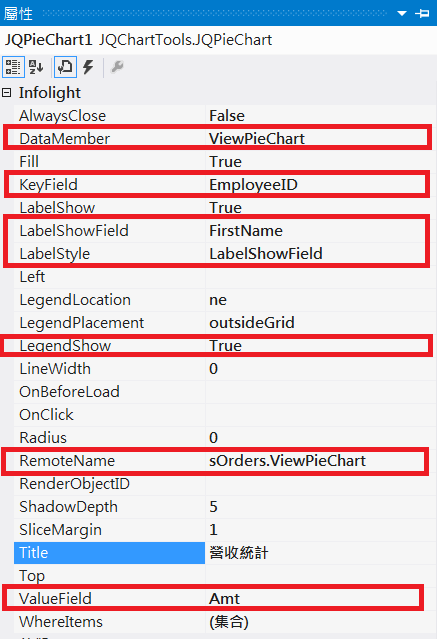Edit the Title value field
437x639 pixels.
coord(320,553)
